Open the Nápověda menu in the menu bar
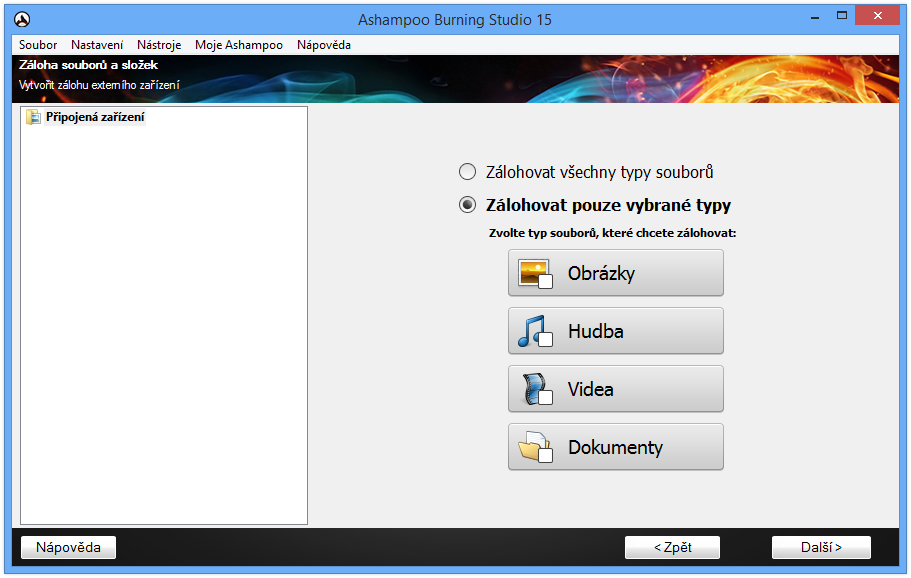This screenshot has width=911, height=578. pos(324,45)
